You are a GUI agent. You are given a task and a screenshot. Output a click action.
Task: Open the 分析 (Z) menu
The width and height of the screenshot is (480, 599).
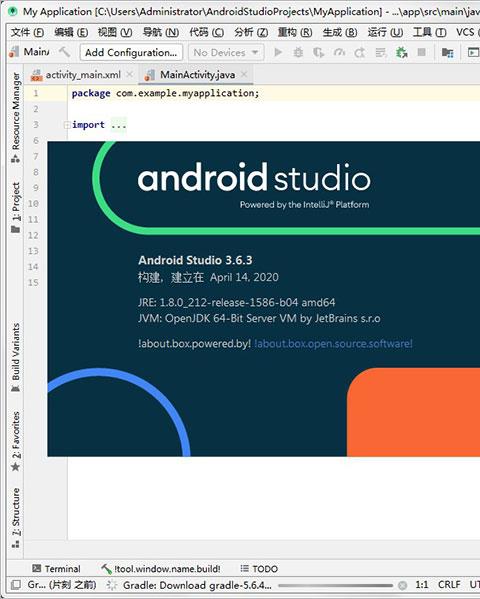251,32
